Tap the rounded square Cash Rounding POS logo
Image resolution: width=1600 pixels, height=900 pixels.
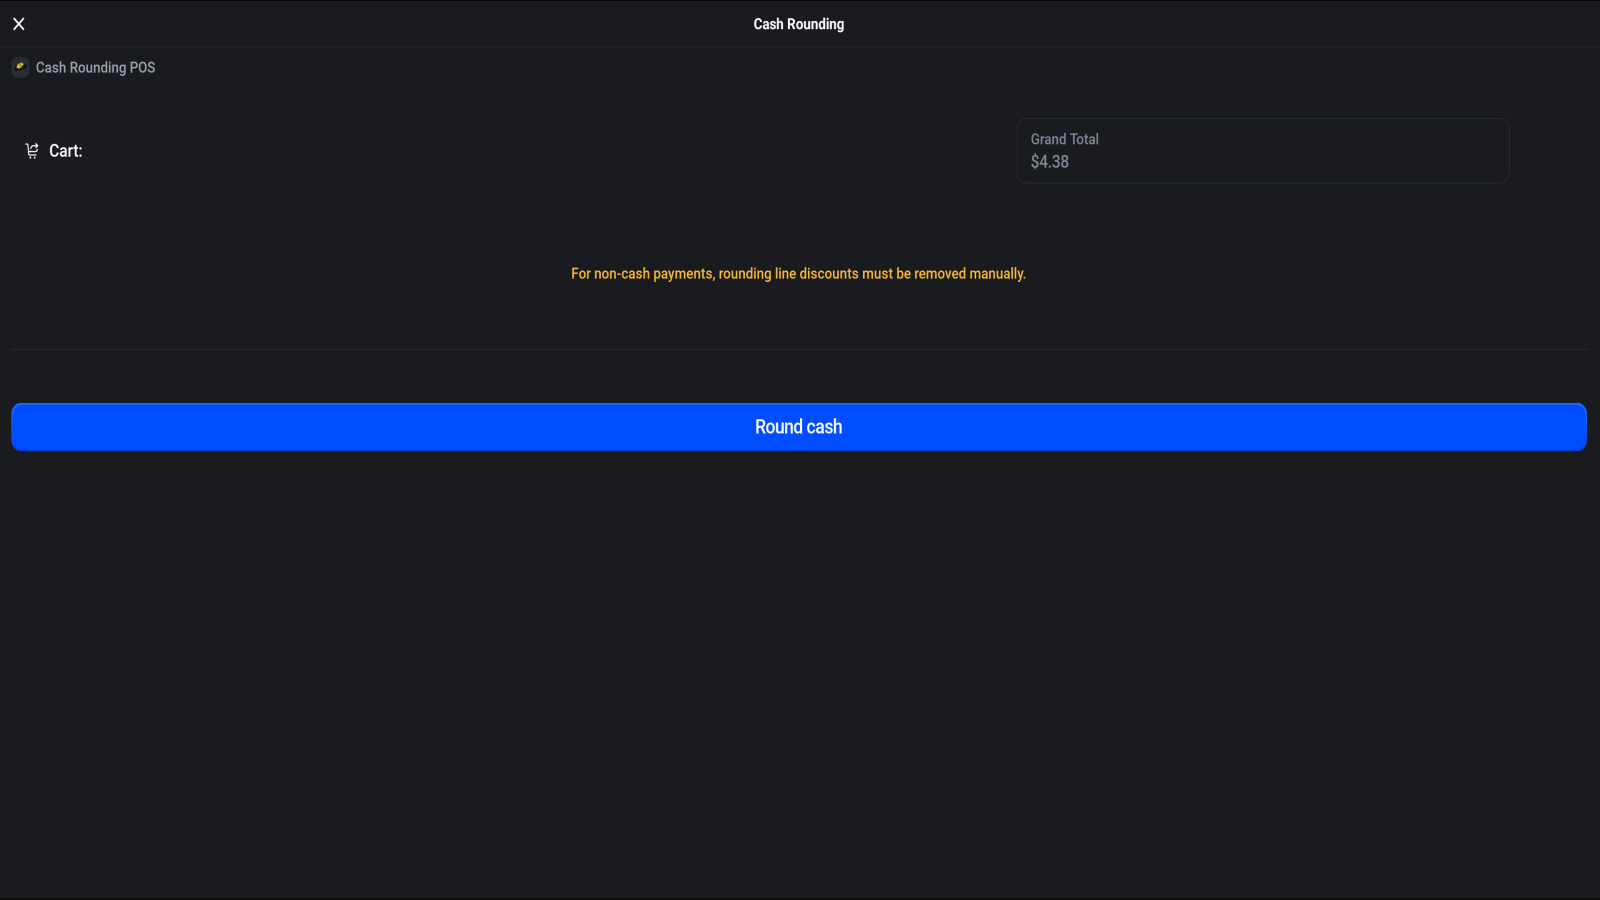pyautogui.click(x=20, y=67)
